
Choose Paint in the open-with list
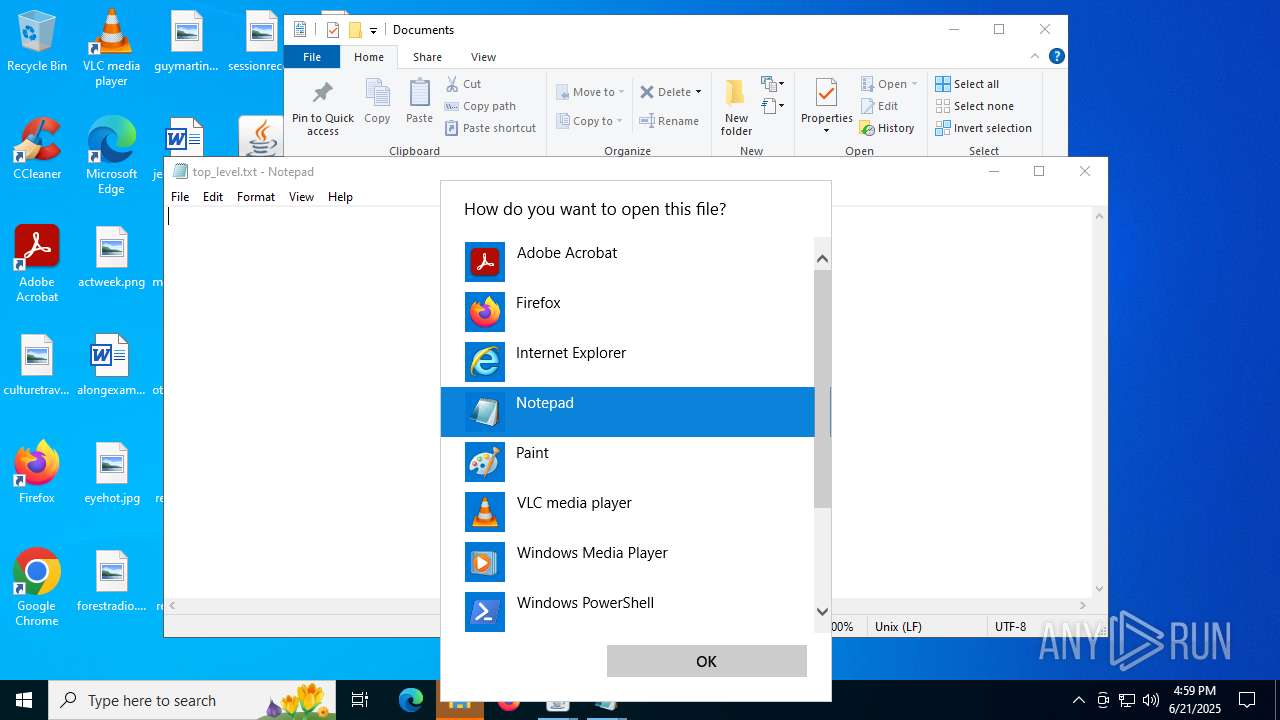pos(628,462)
